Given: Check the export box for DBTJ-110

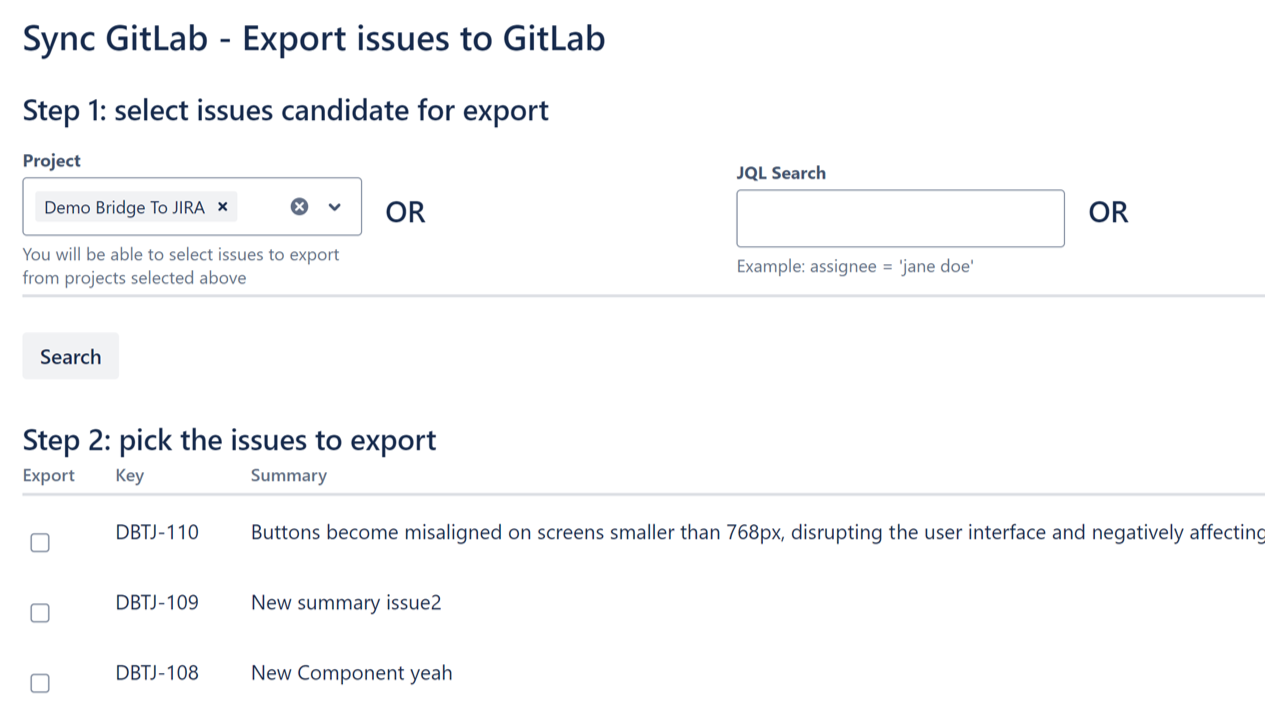Looking at the screenshot, I should click(x=40, y=542).
